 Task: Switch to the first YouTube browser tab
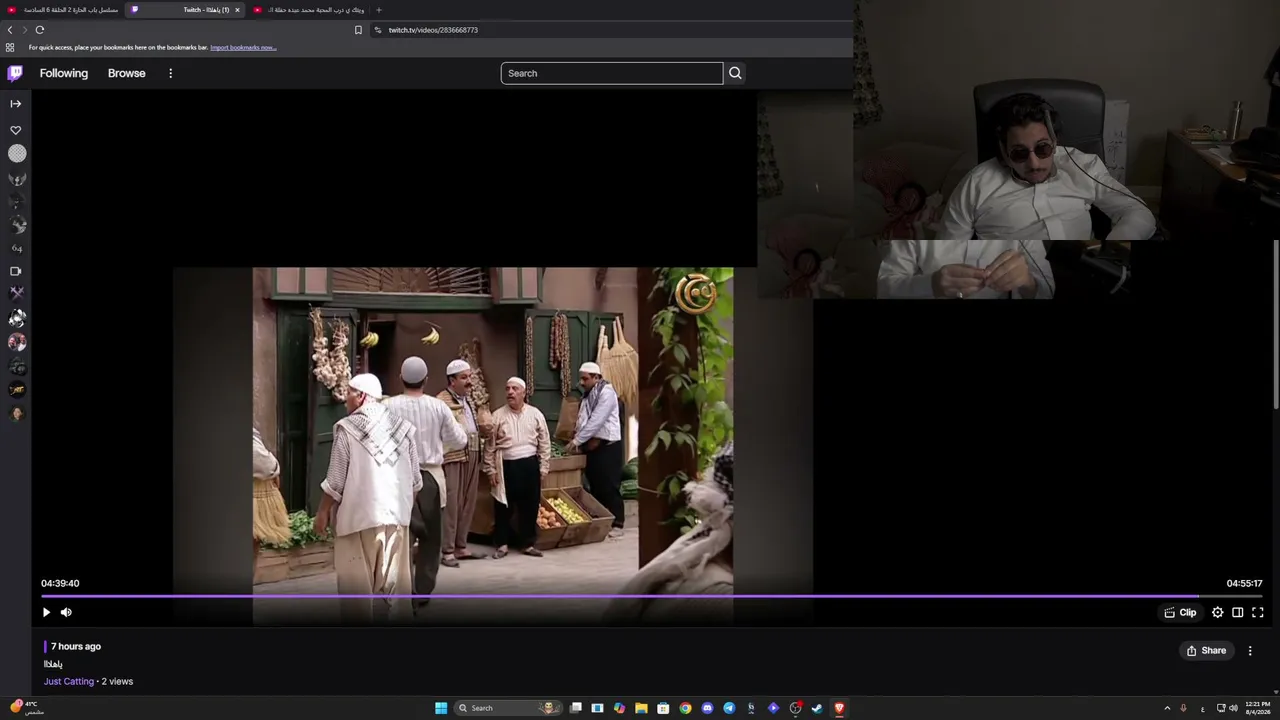tap(62, 10)
